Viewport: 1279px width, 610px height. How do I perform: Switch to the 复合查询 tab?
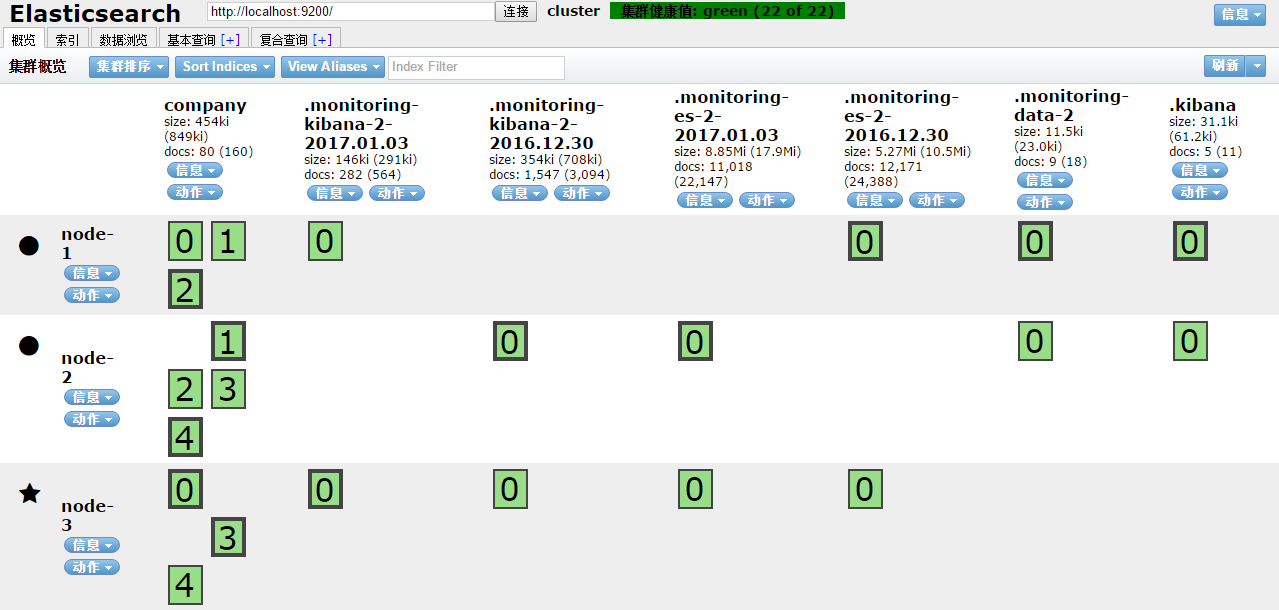pos(296,39)
